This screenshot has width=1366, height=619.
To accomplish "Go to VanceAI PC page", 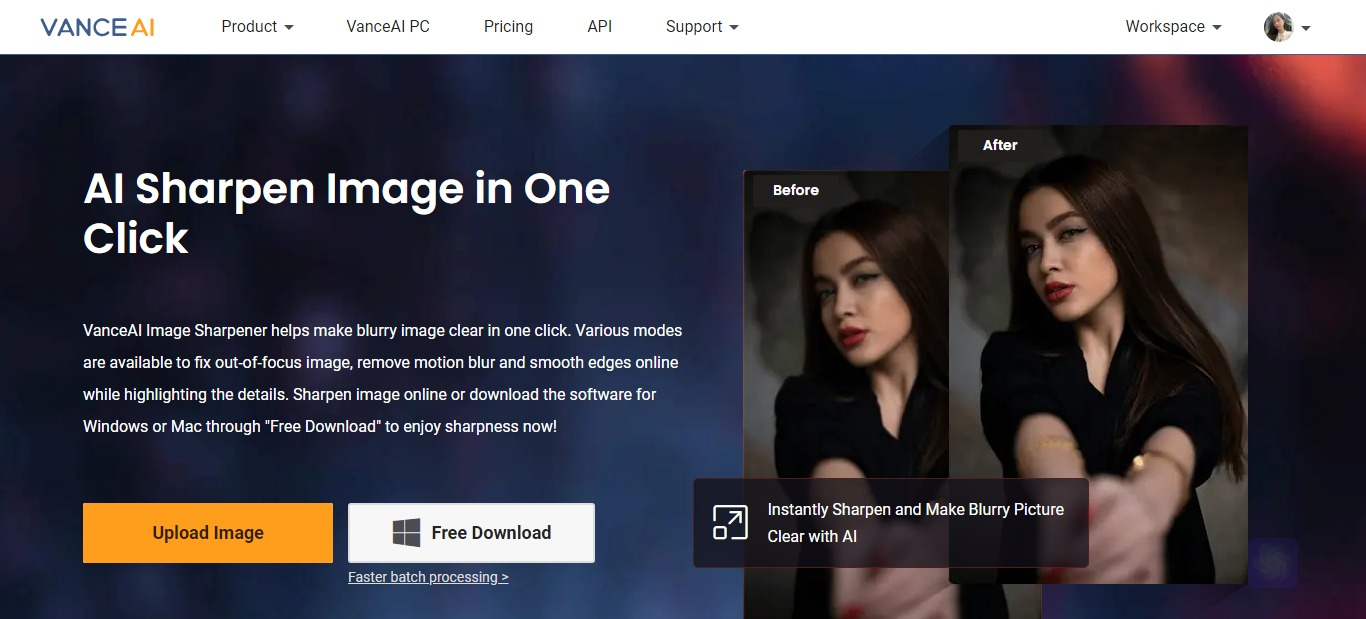I will (388, 27).
